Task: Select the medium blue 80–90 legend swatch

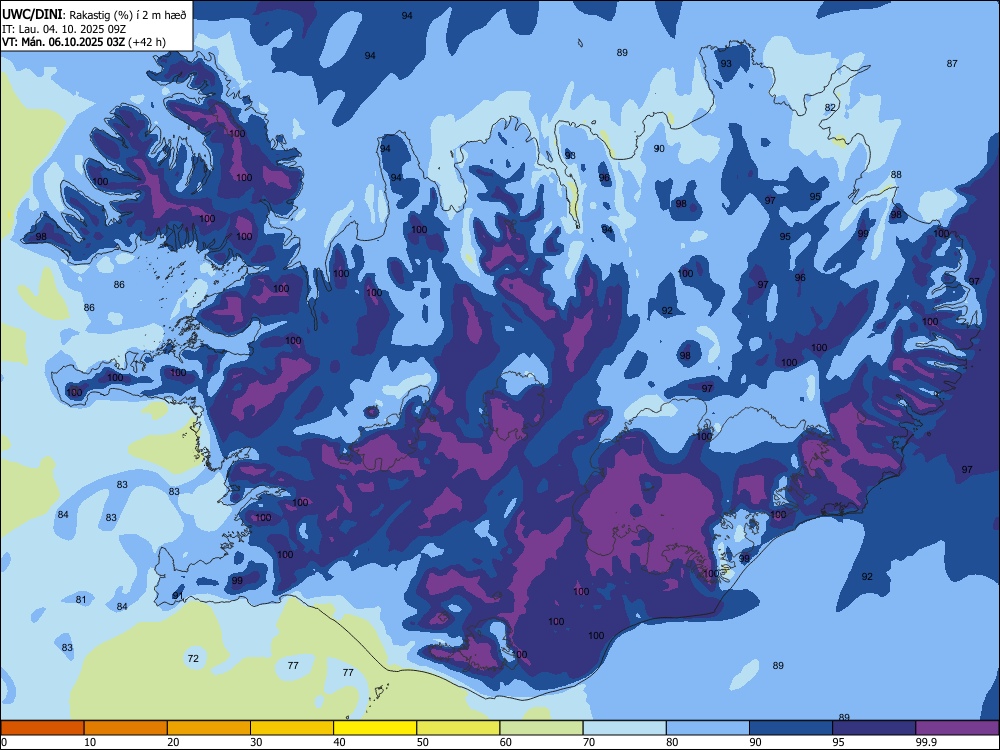Action: pos(708,728)
